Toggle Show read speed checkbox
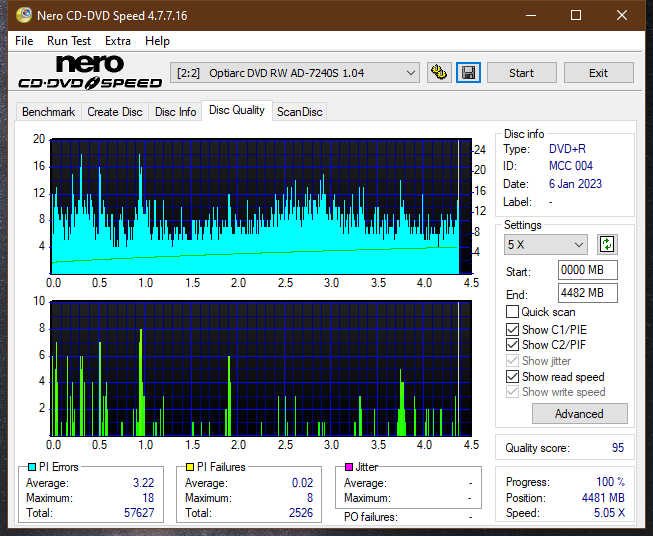Viewport: 653px width, 536px height. (x=512, y=376)
